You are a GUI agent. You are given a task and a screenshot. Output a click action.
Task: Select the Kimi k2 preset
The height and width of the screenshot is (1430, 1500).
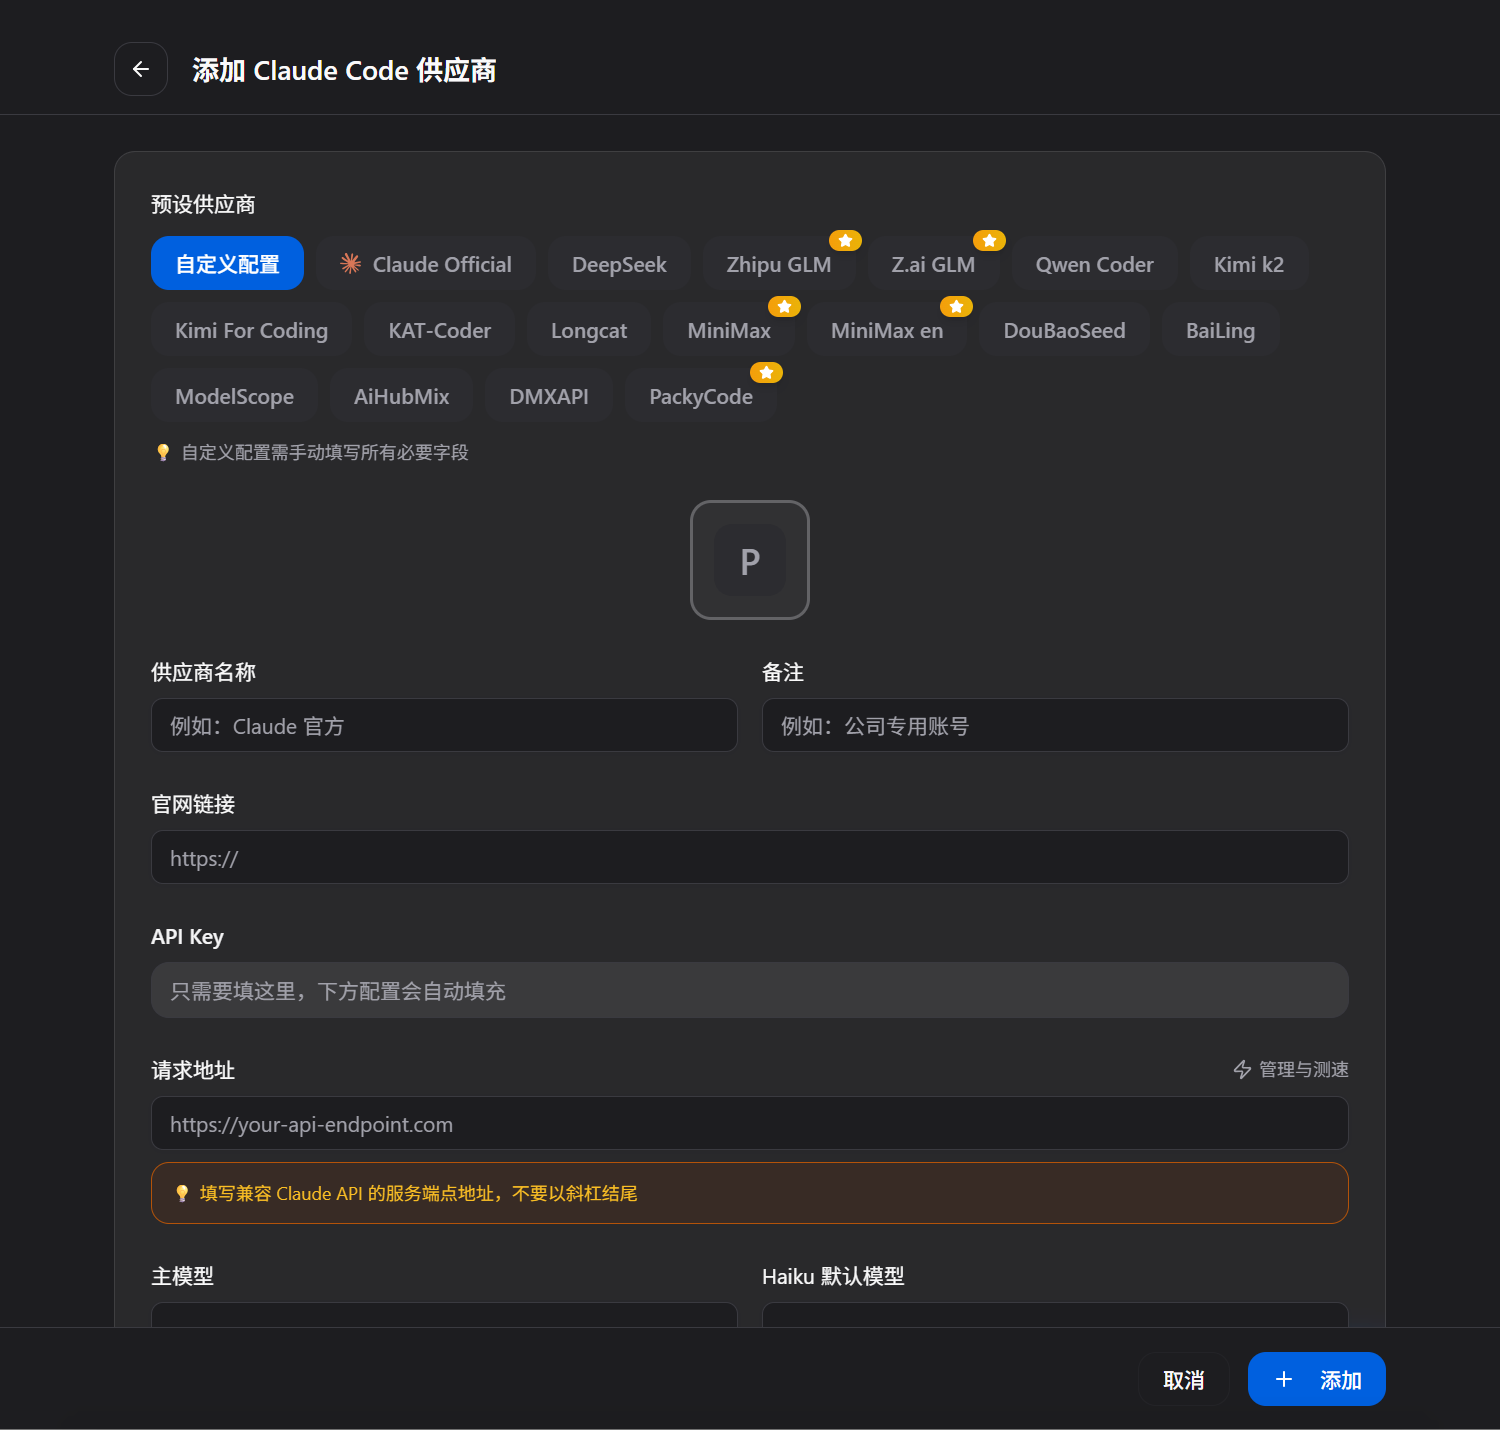(1248, 264)
